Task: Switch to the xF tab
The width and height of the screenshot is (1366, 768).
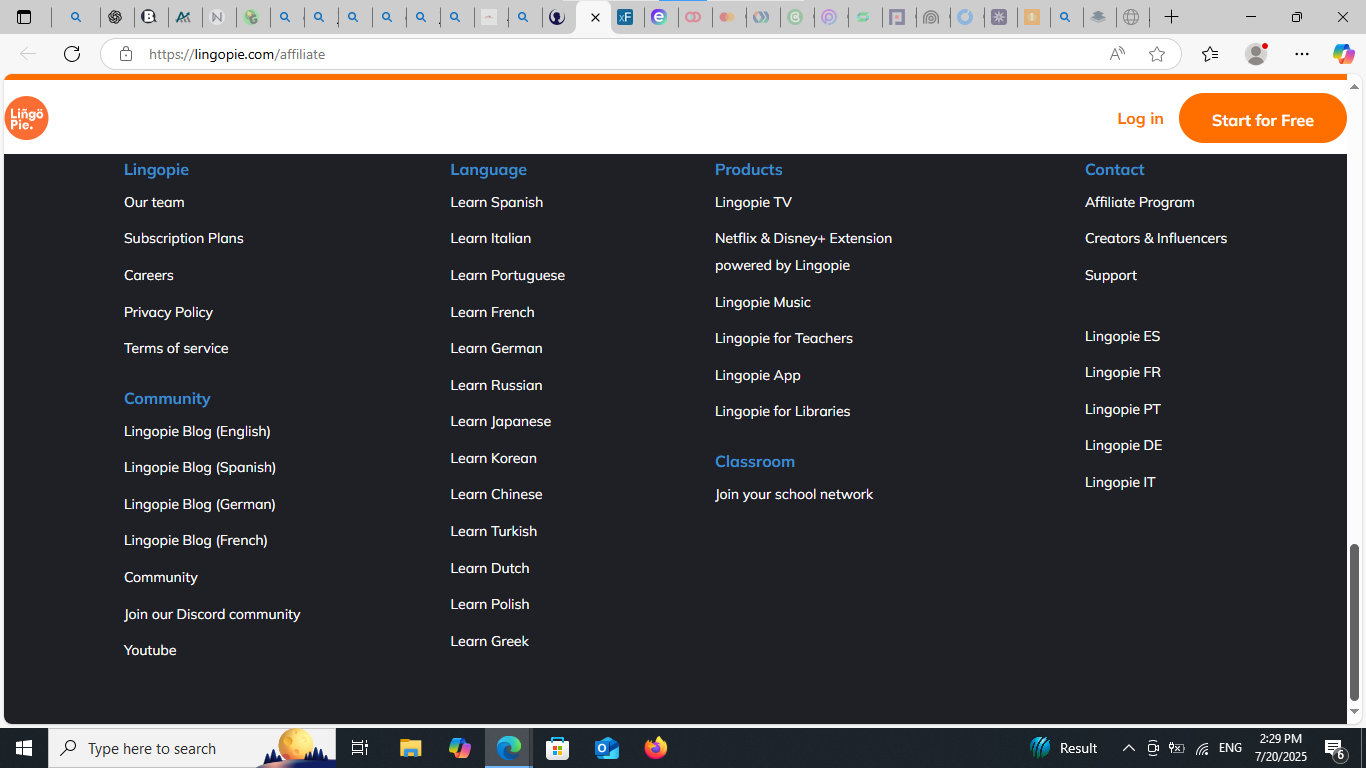Action: [x=625, y=17]
